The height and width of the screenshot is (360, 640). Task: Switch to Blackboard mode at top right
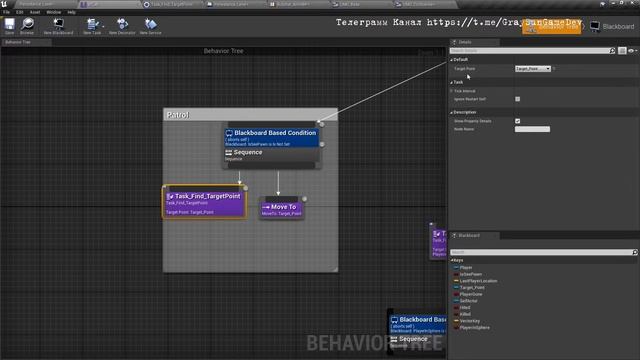(612, 27)
